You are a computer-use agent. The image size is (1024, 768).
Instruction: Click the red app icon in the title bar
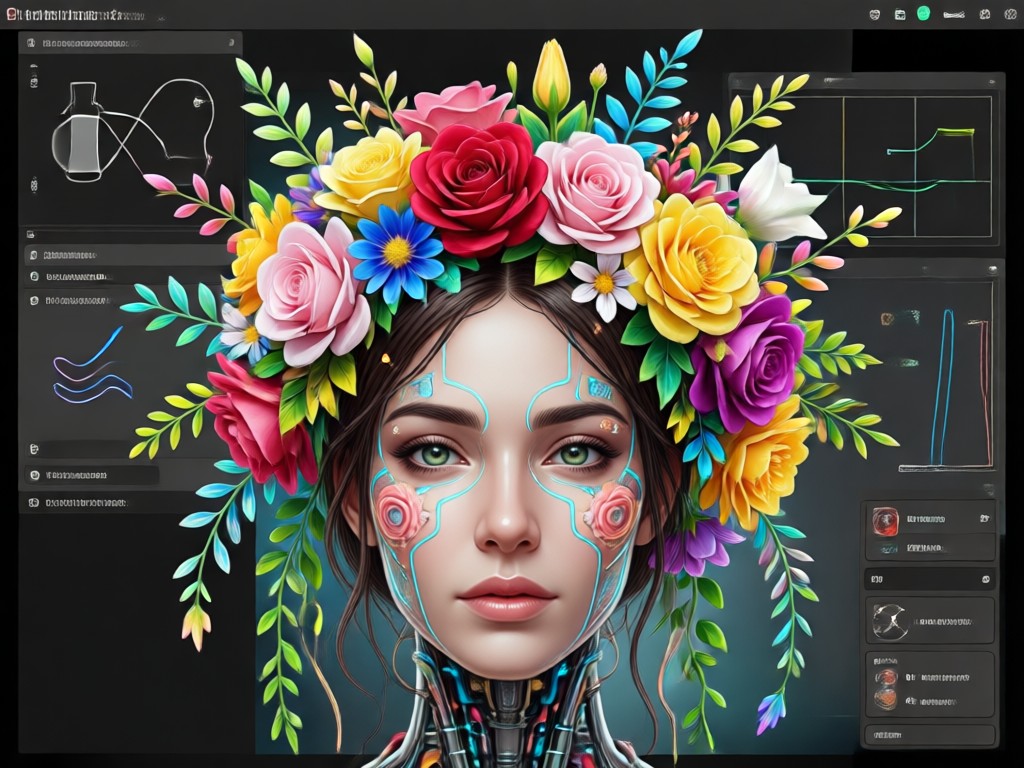[10, 14]
